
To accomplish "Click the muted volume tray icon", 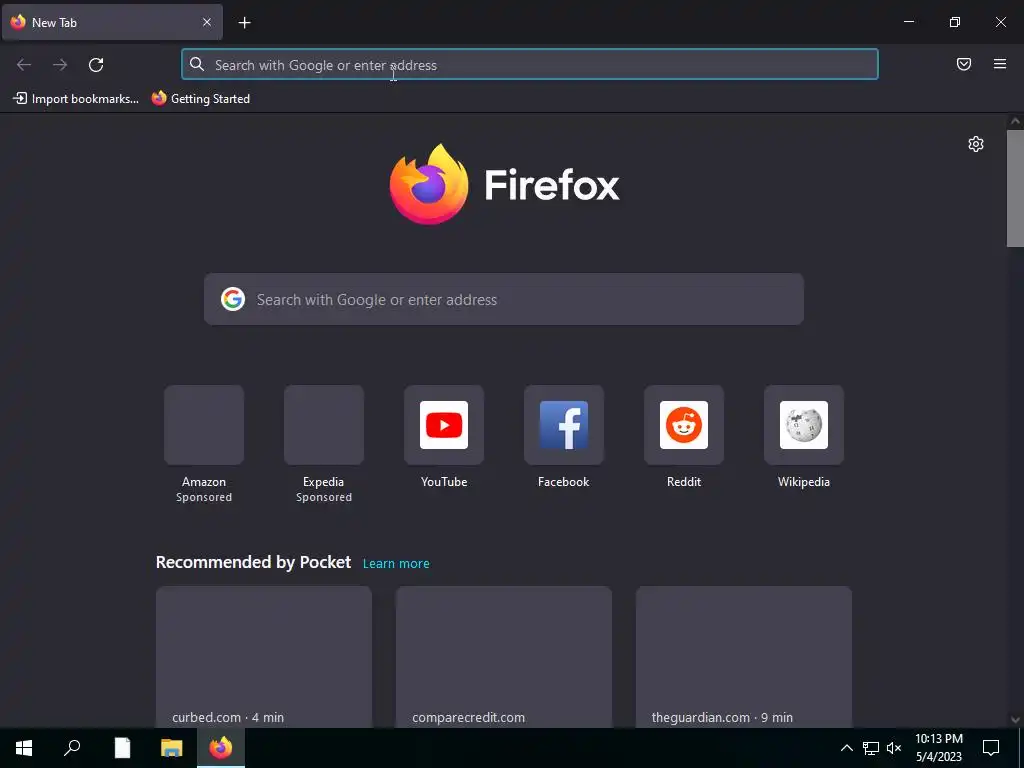I will tap(894, 748).
